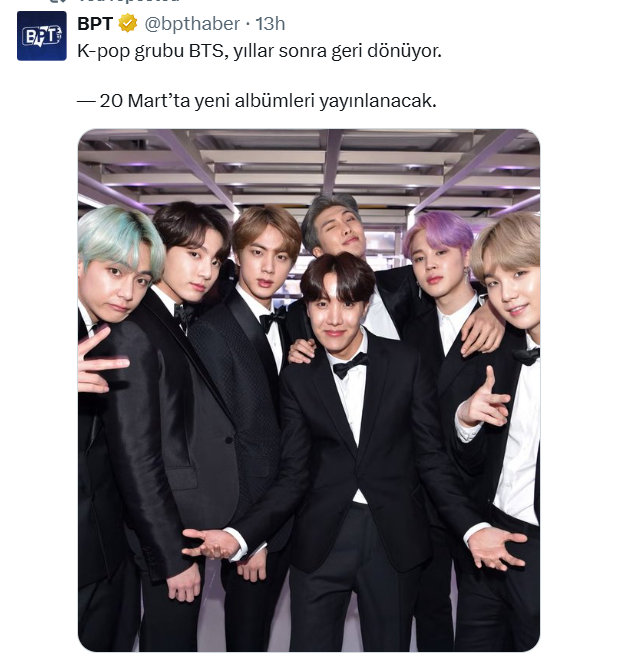Click the peace-sign hand in the photo

click(x=101, y=359)
